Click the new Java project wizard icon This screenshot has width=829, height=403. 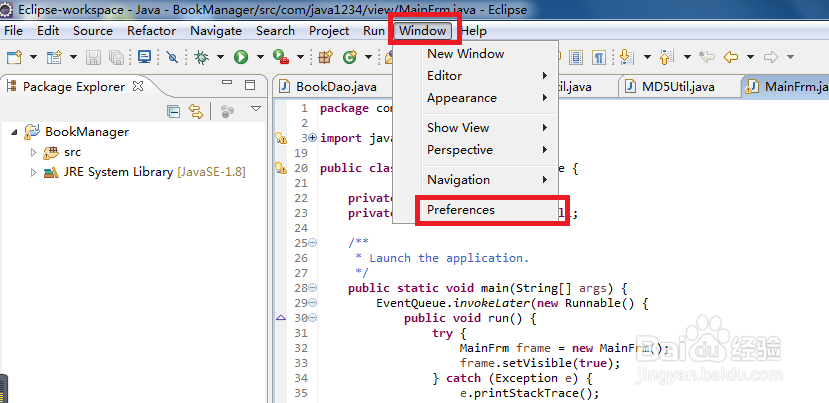(x=54, y=57)
